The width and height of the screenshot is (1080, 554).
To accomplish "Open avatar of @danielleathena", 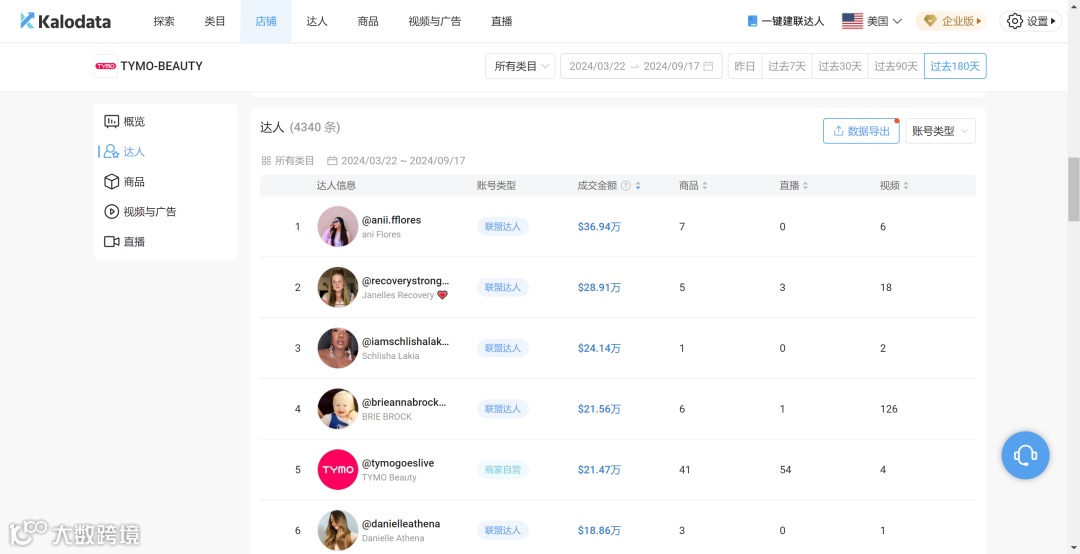I will point(338,530).
